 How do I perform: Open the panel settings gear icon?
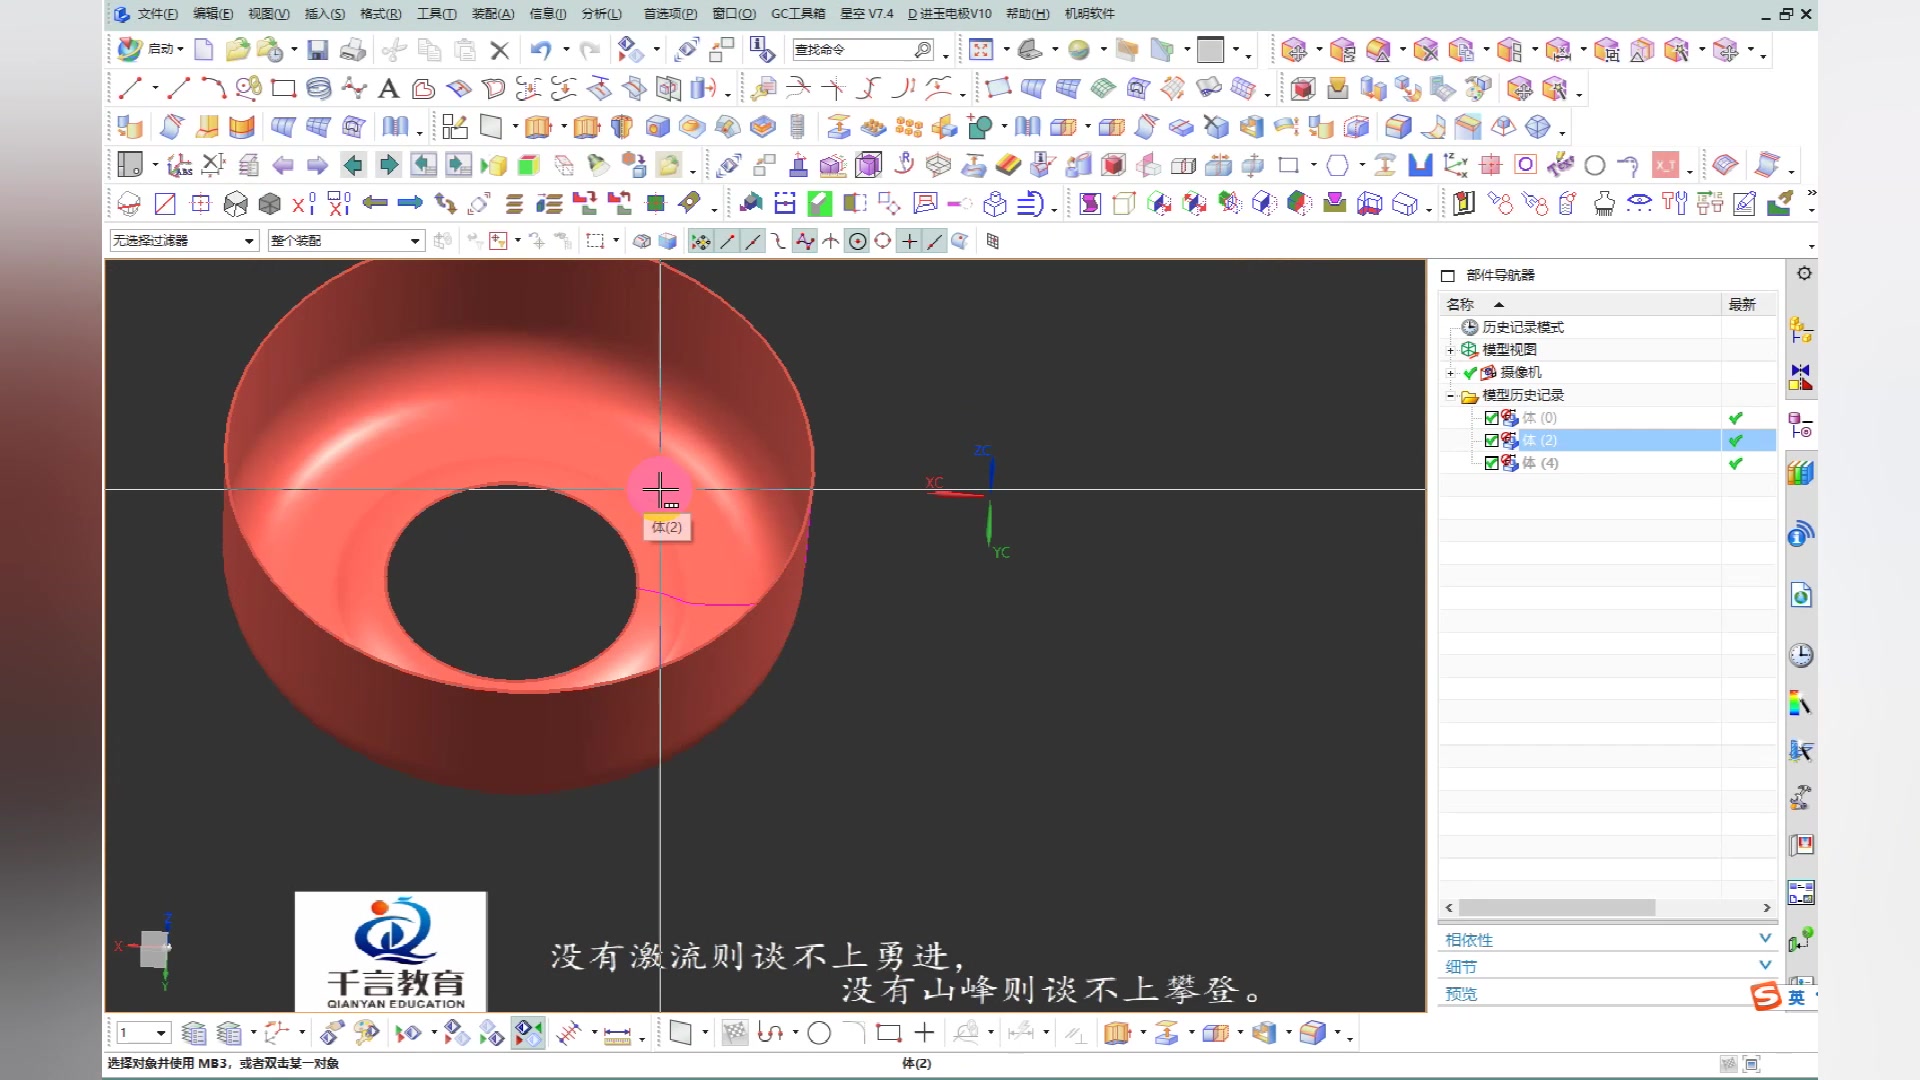tap(1804, 274)
